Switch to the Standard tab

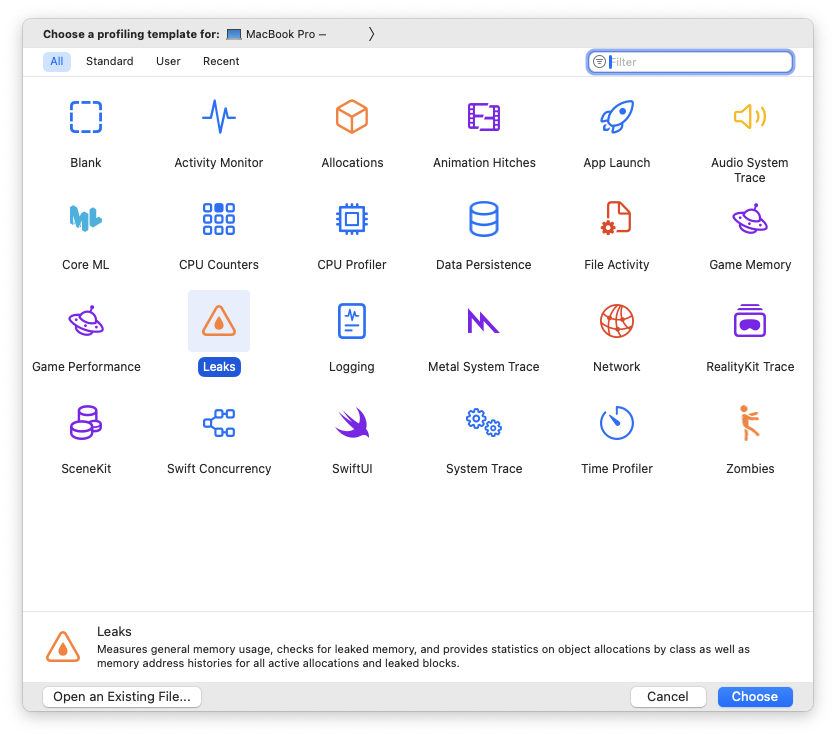pos(109,61)
